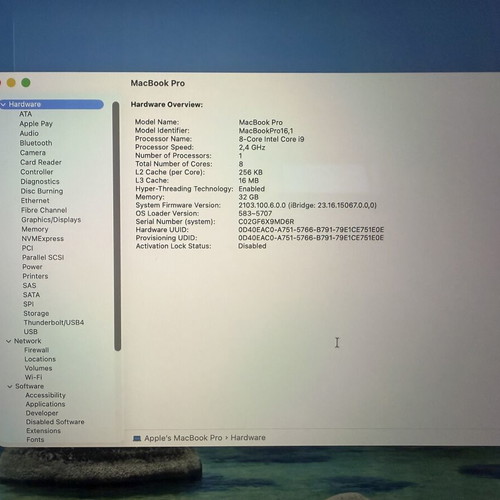
Task: Select PCI in the sidebar
Action: click(27, 248)
